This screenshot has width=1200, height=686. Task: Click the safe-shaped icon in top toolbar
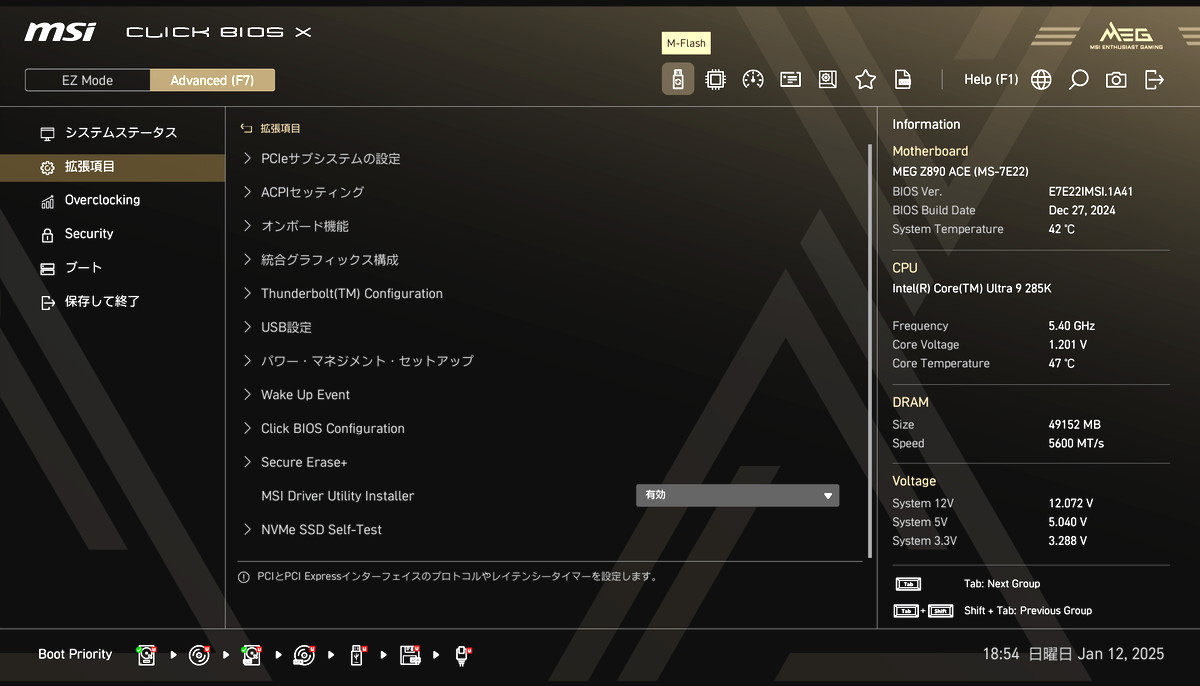[x=828, y=79]
